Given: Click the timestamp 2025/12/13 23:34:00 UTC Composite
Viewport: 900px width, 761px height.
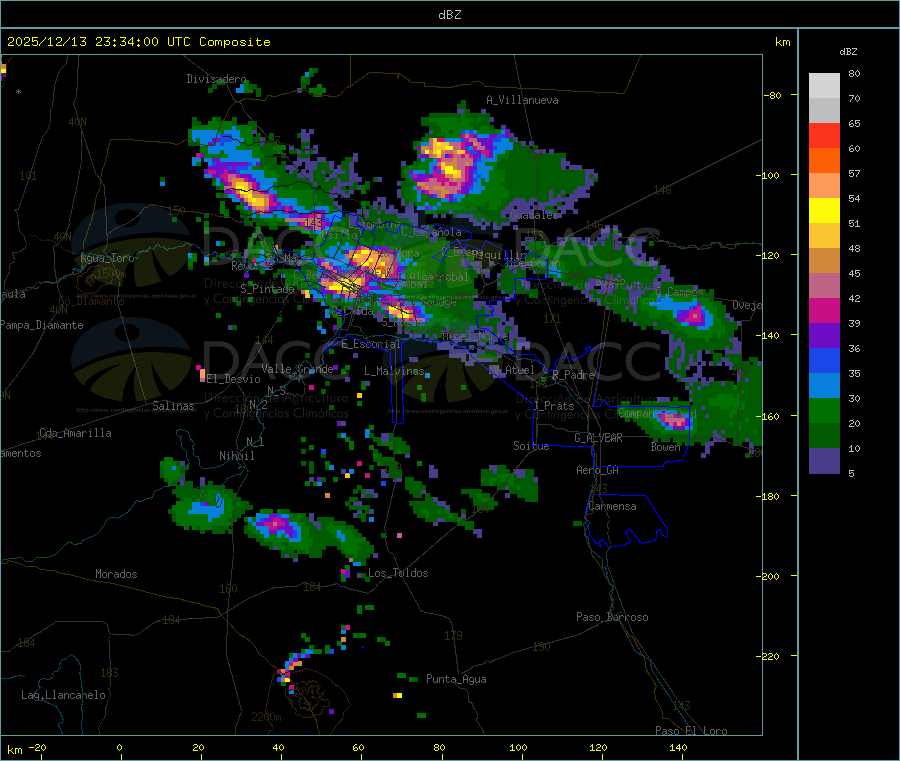Looking at the screenshot, I should (x=138, y=42).
